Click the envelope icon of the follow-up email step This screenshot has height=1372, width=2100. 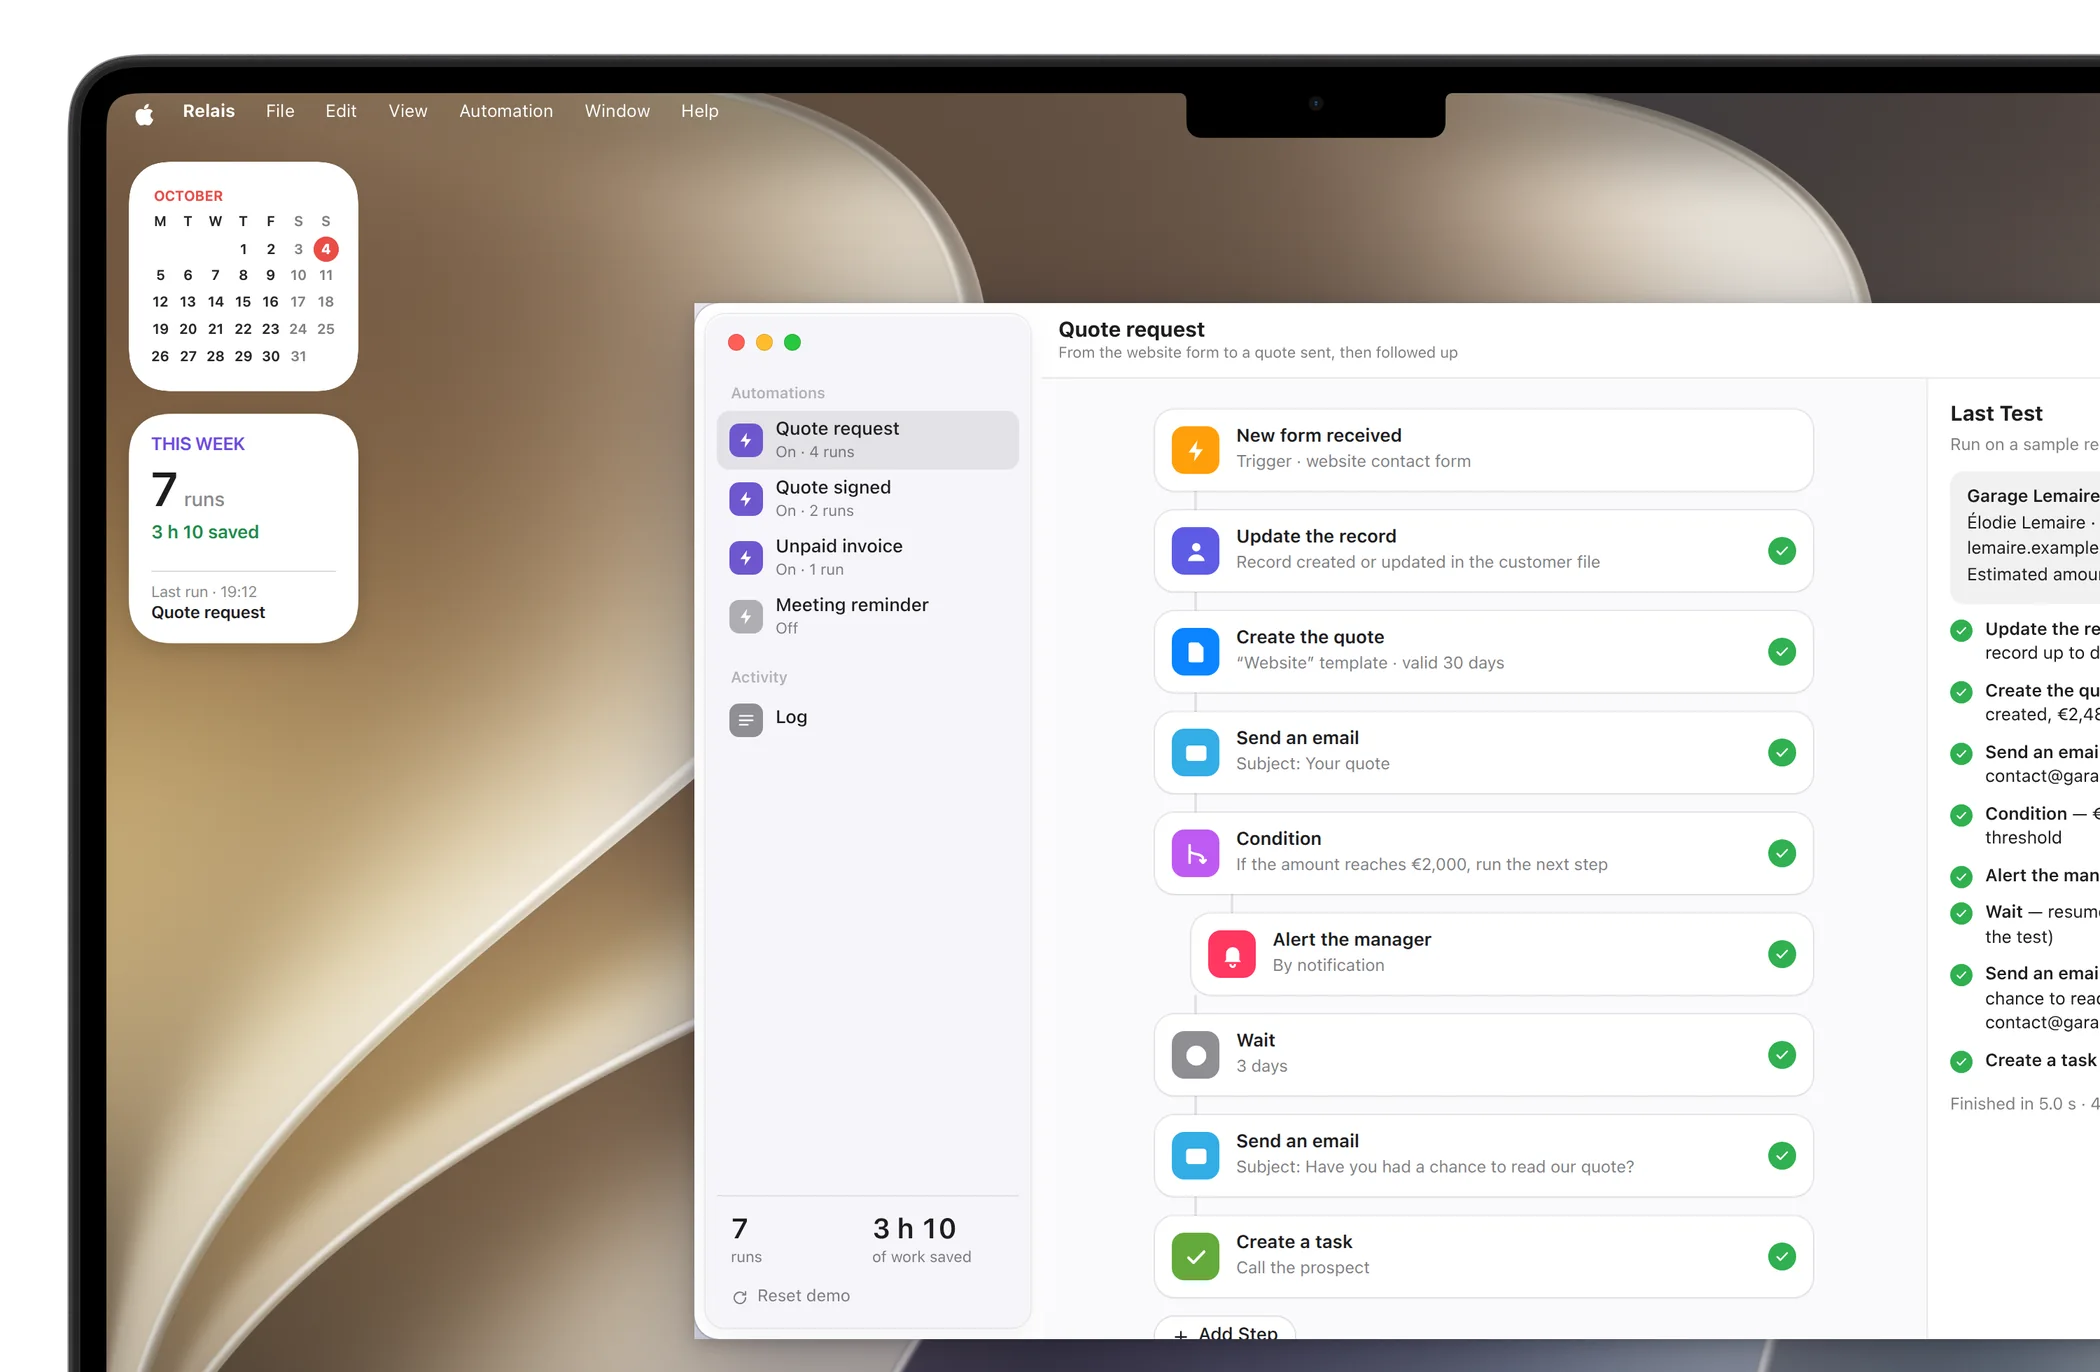coord(1195,1156)
